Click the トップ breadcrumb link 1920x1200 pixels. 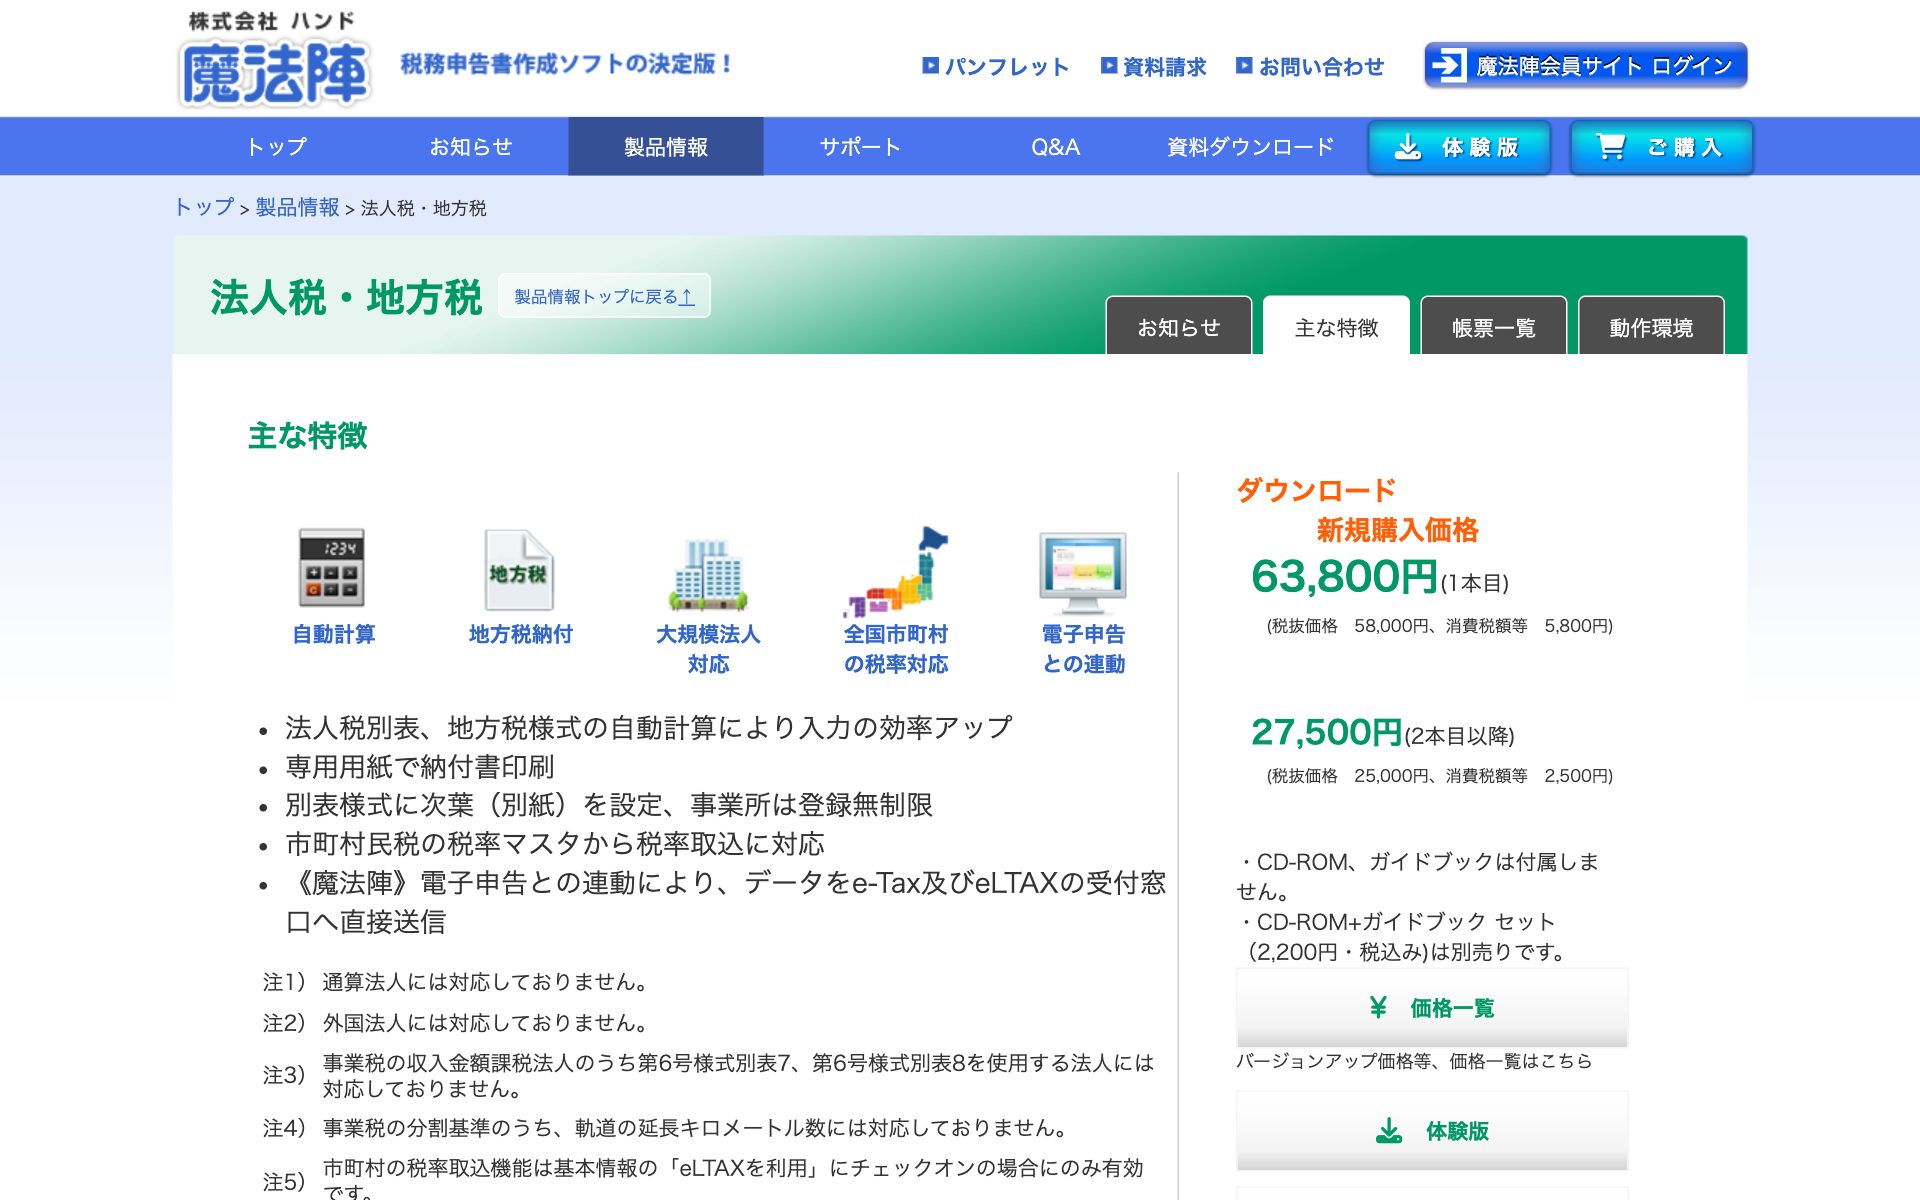click(x=204, y=207)
